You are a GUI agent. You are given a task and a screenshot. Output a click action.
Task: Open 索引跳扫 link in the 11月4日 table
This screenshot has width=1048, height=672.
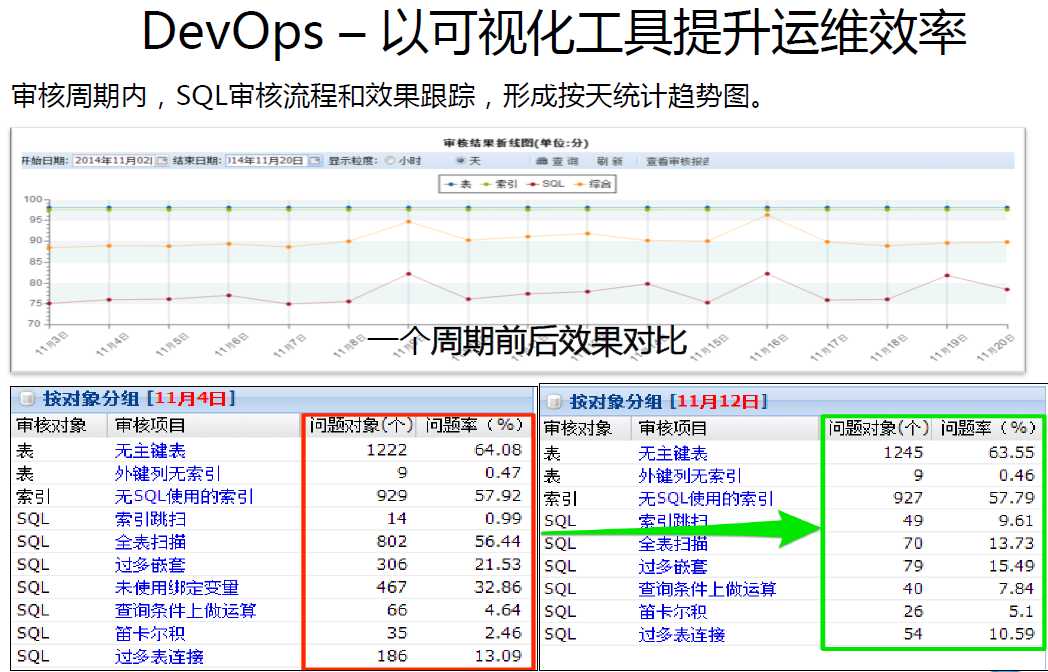point(150,519)
